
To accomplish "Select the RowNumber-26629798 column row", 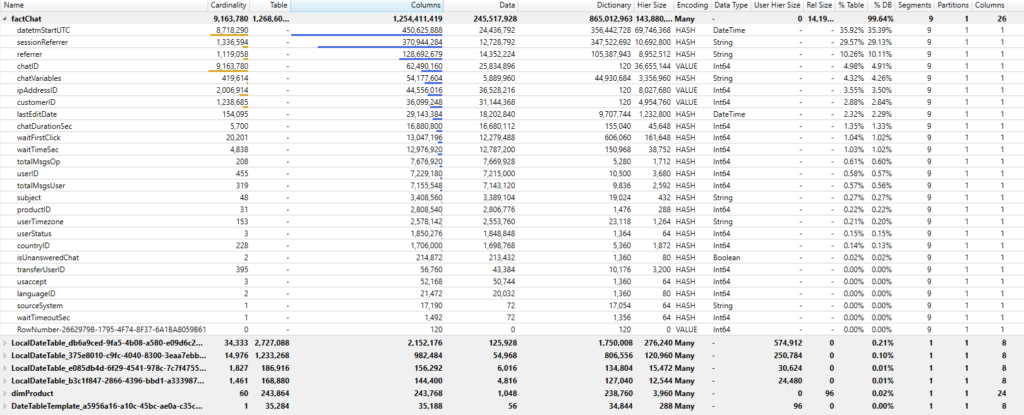I will pos(512,329).
